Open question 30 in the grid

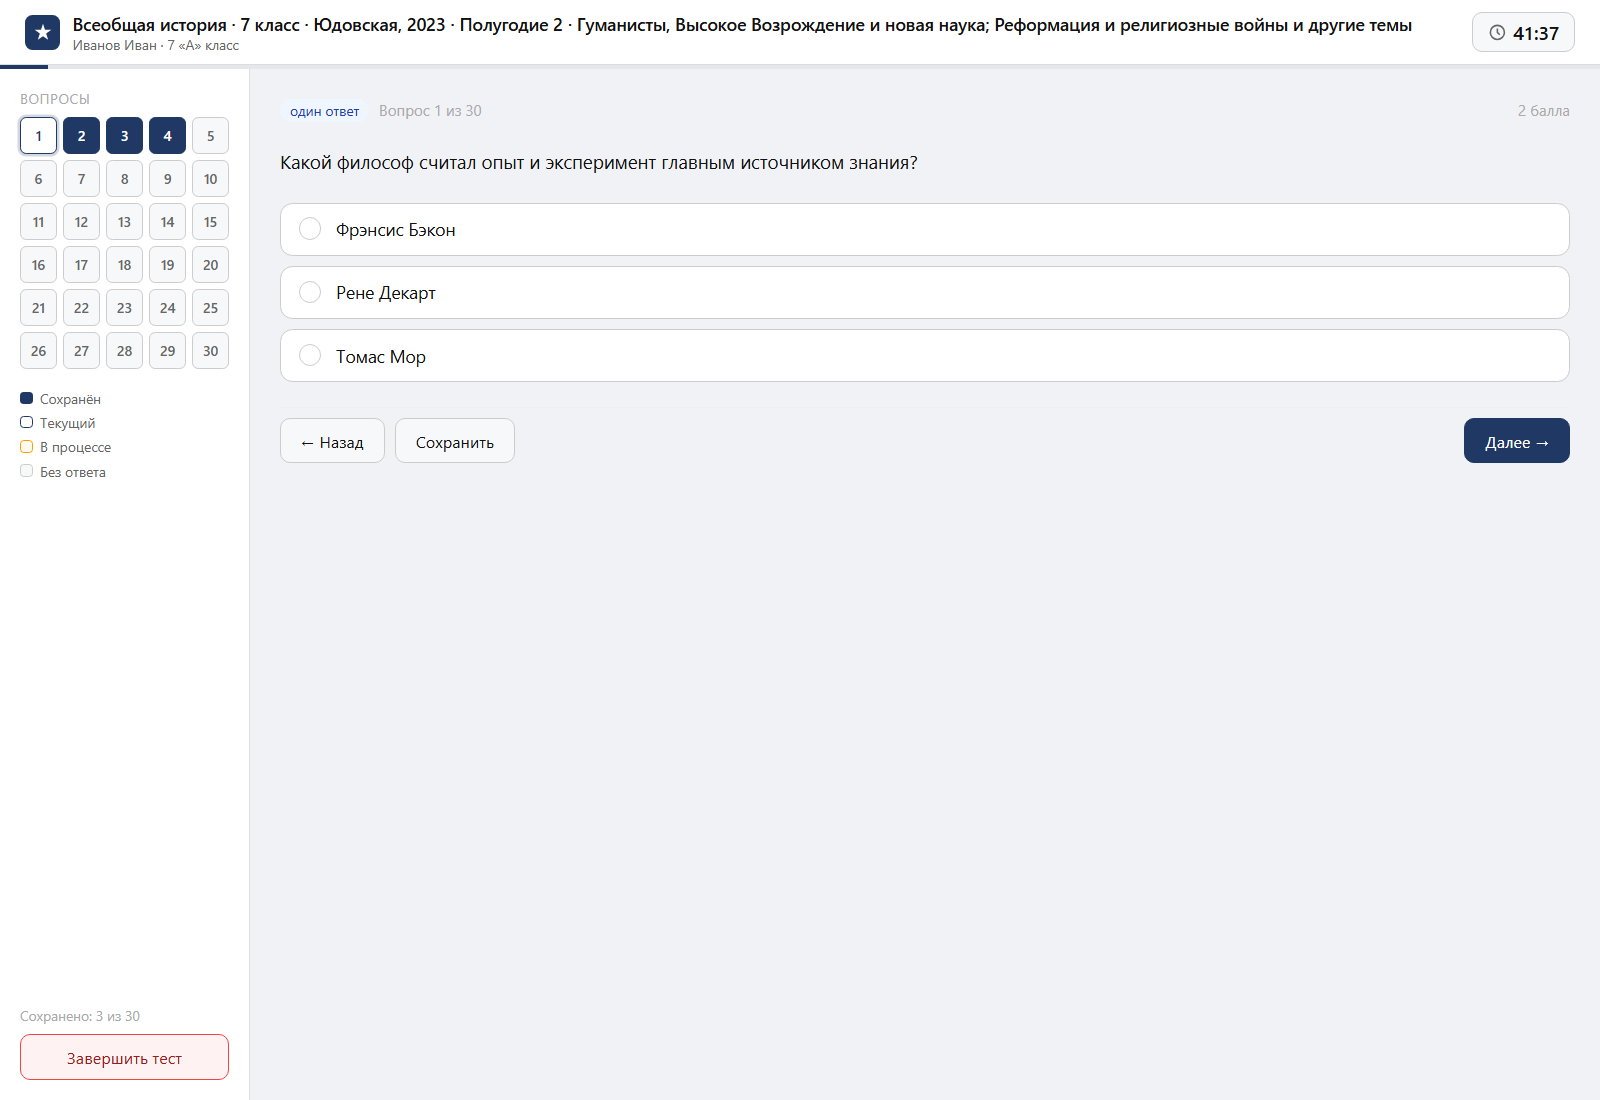pos(210,351)
